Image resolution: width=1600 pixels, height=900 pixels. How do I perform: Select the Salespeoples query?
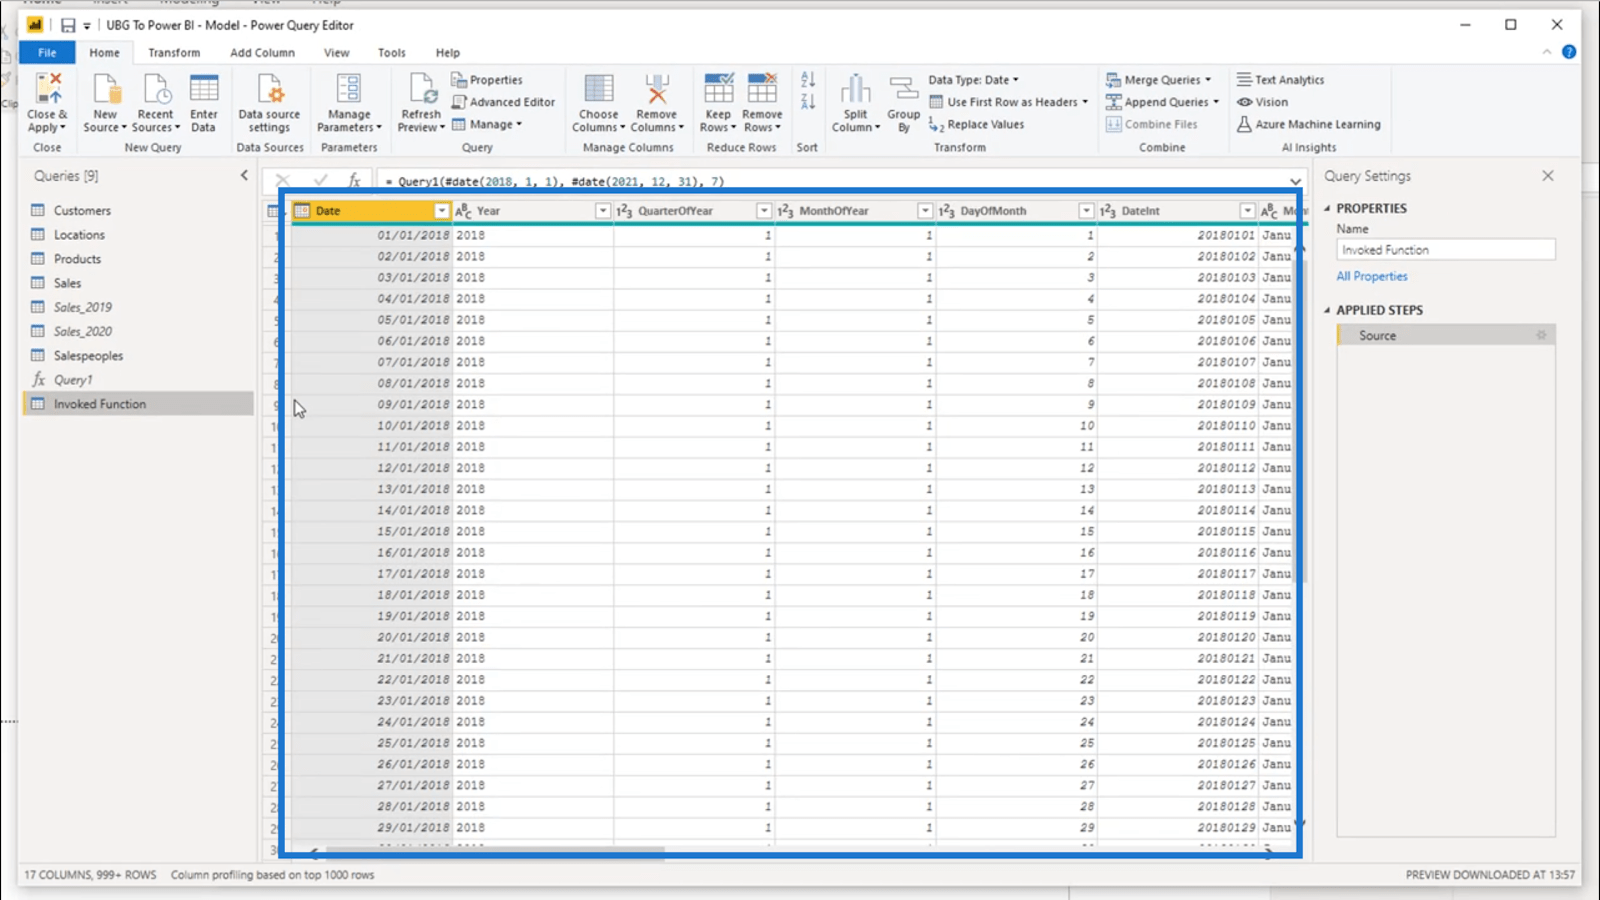[x=139, y=356]
